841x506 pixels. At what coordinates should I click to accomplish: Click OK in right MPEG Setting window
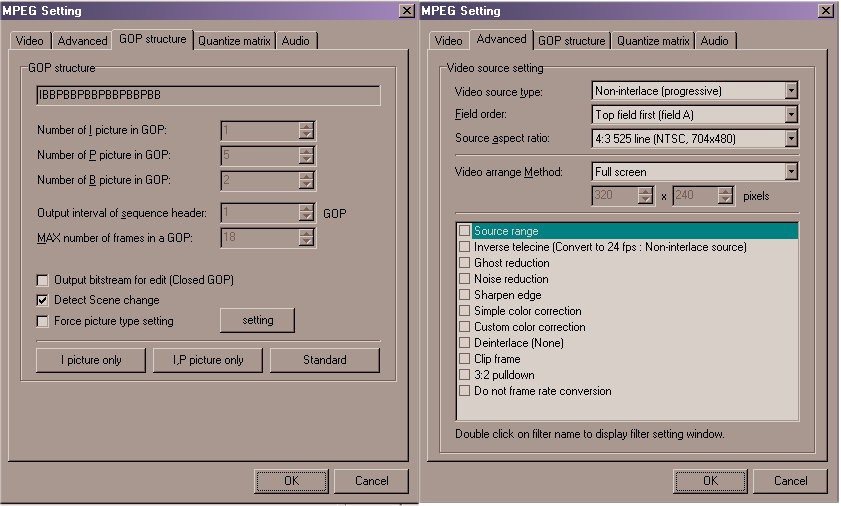coord(710,481)
